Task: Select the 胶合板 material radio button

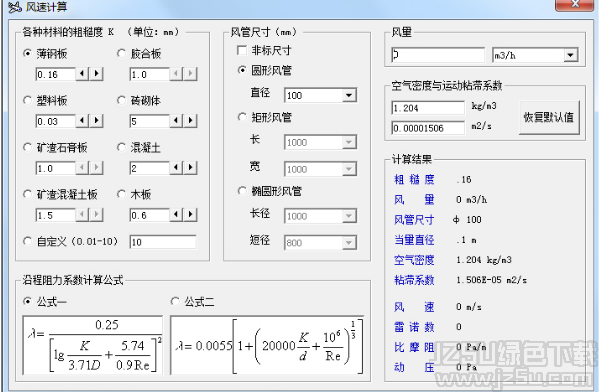Action: point(121,53)
